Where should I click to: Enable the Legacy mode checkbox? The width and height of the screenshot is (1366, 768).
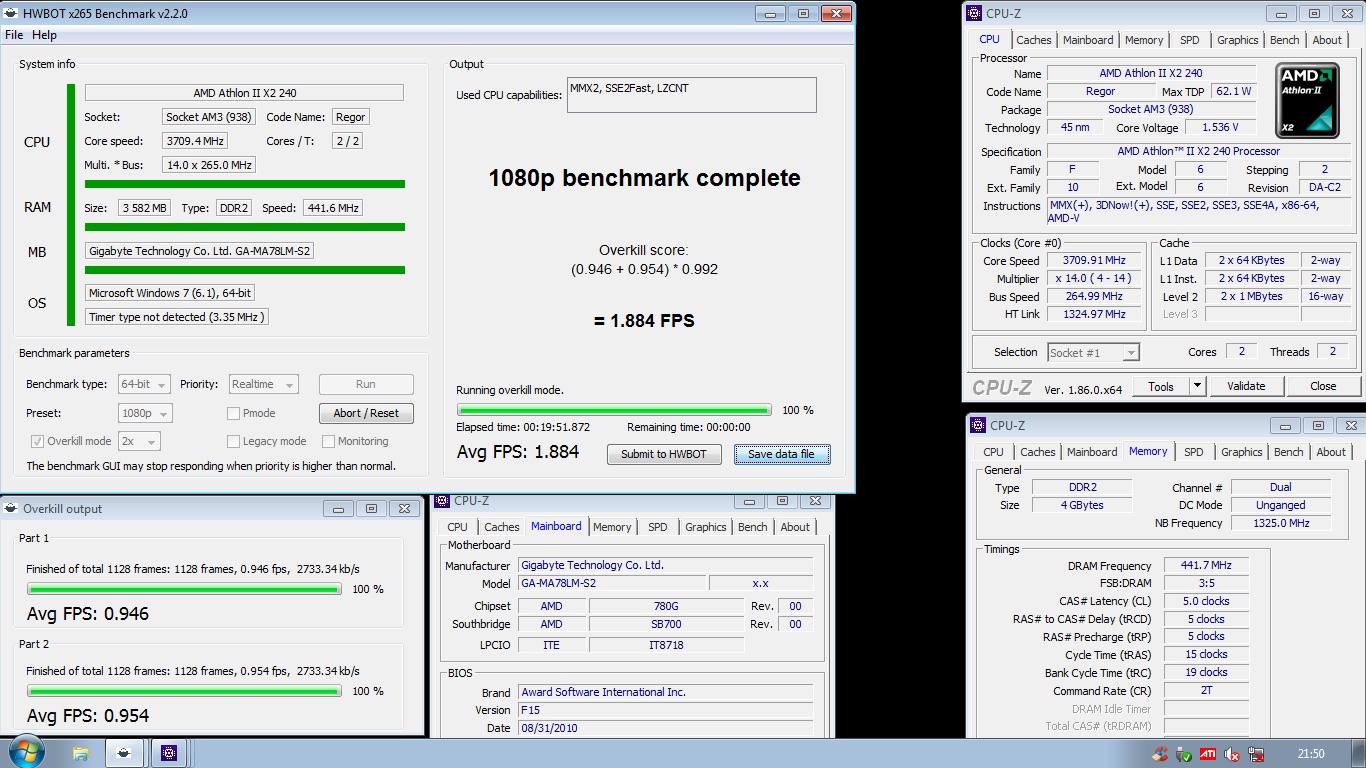[x=233, y=441]
